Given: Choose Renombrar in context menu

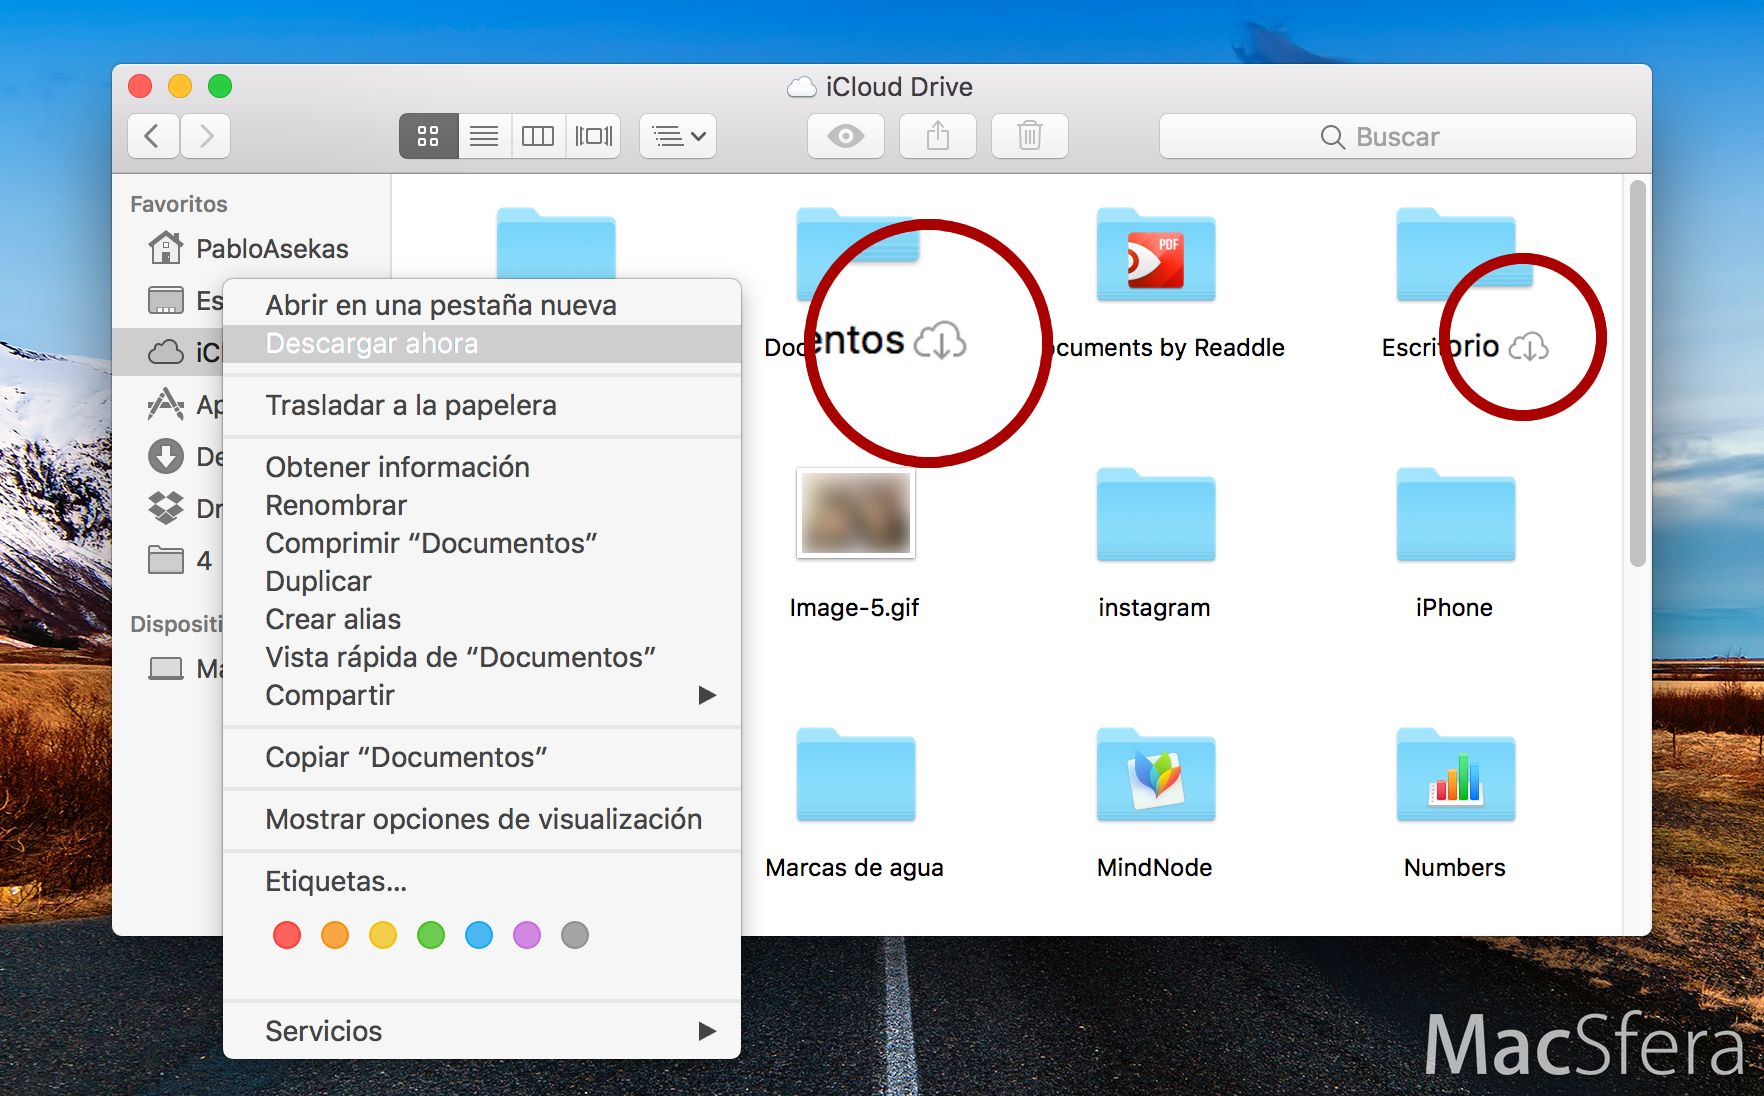Looking at the screenshot, I should [482, 505].
